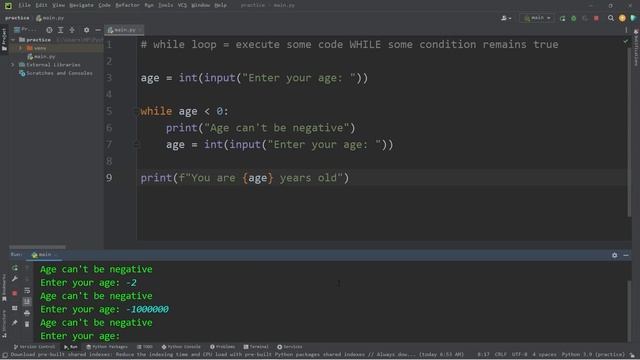
Task: Collapse the while loop fold marker
Action: [137, 111]
